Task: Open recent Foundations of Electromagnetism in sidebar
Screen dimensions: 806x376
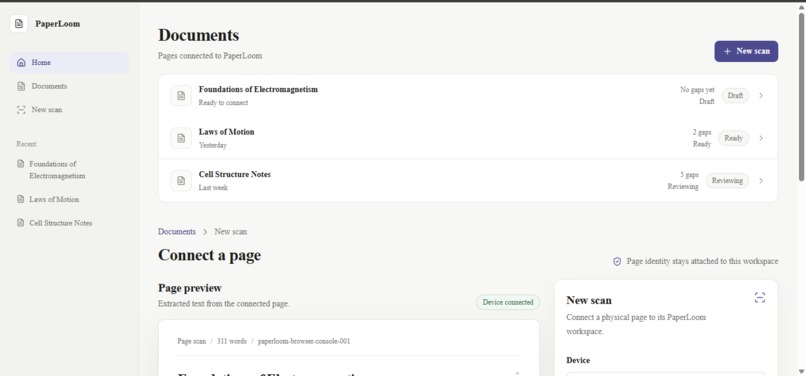Action: (x=69, y=170)
